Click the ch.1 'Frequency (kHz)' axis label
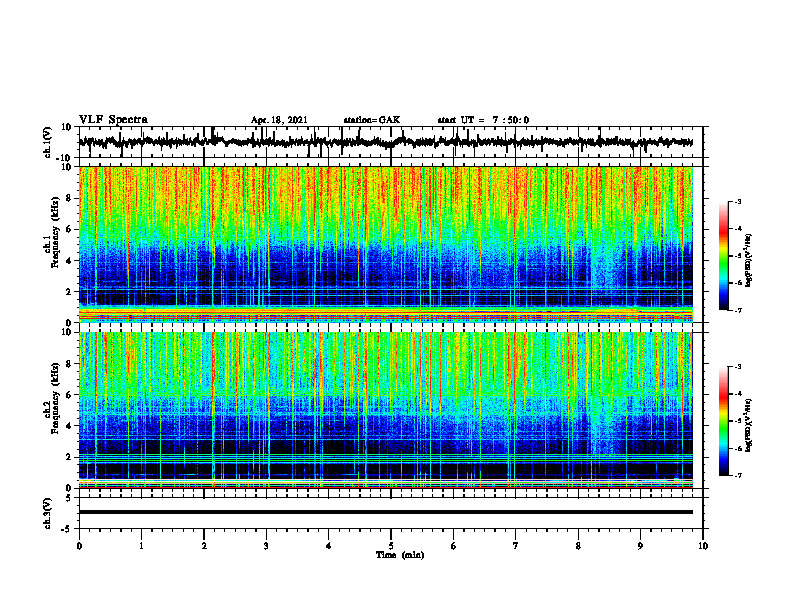792x612 pixels. [x=55, y=232]
